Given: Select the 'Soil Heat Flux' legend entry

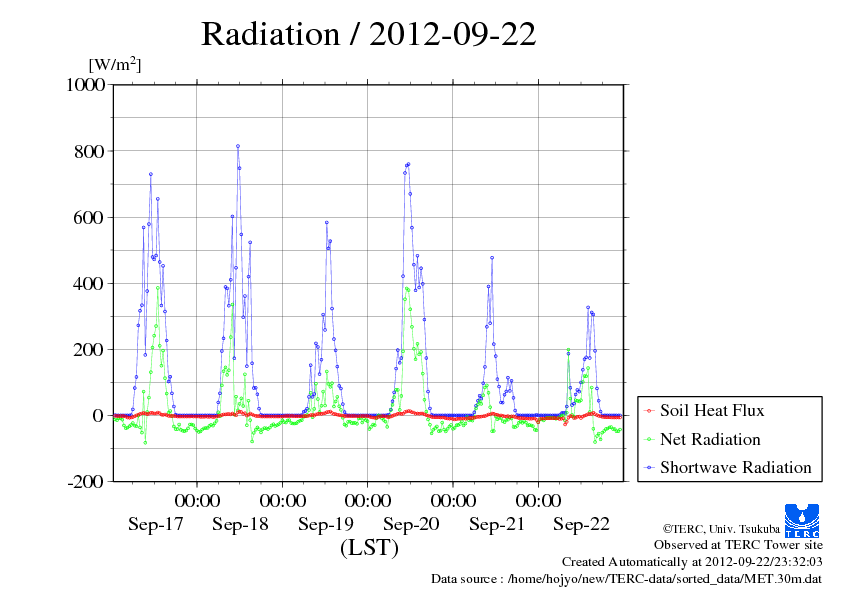Looking at the screenshot, I should [712, 410].
